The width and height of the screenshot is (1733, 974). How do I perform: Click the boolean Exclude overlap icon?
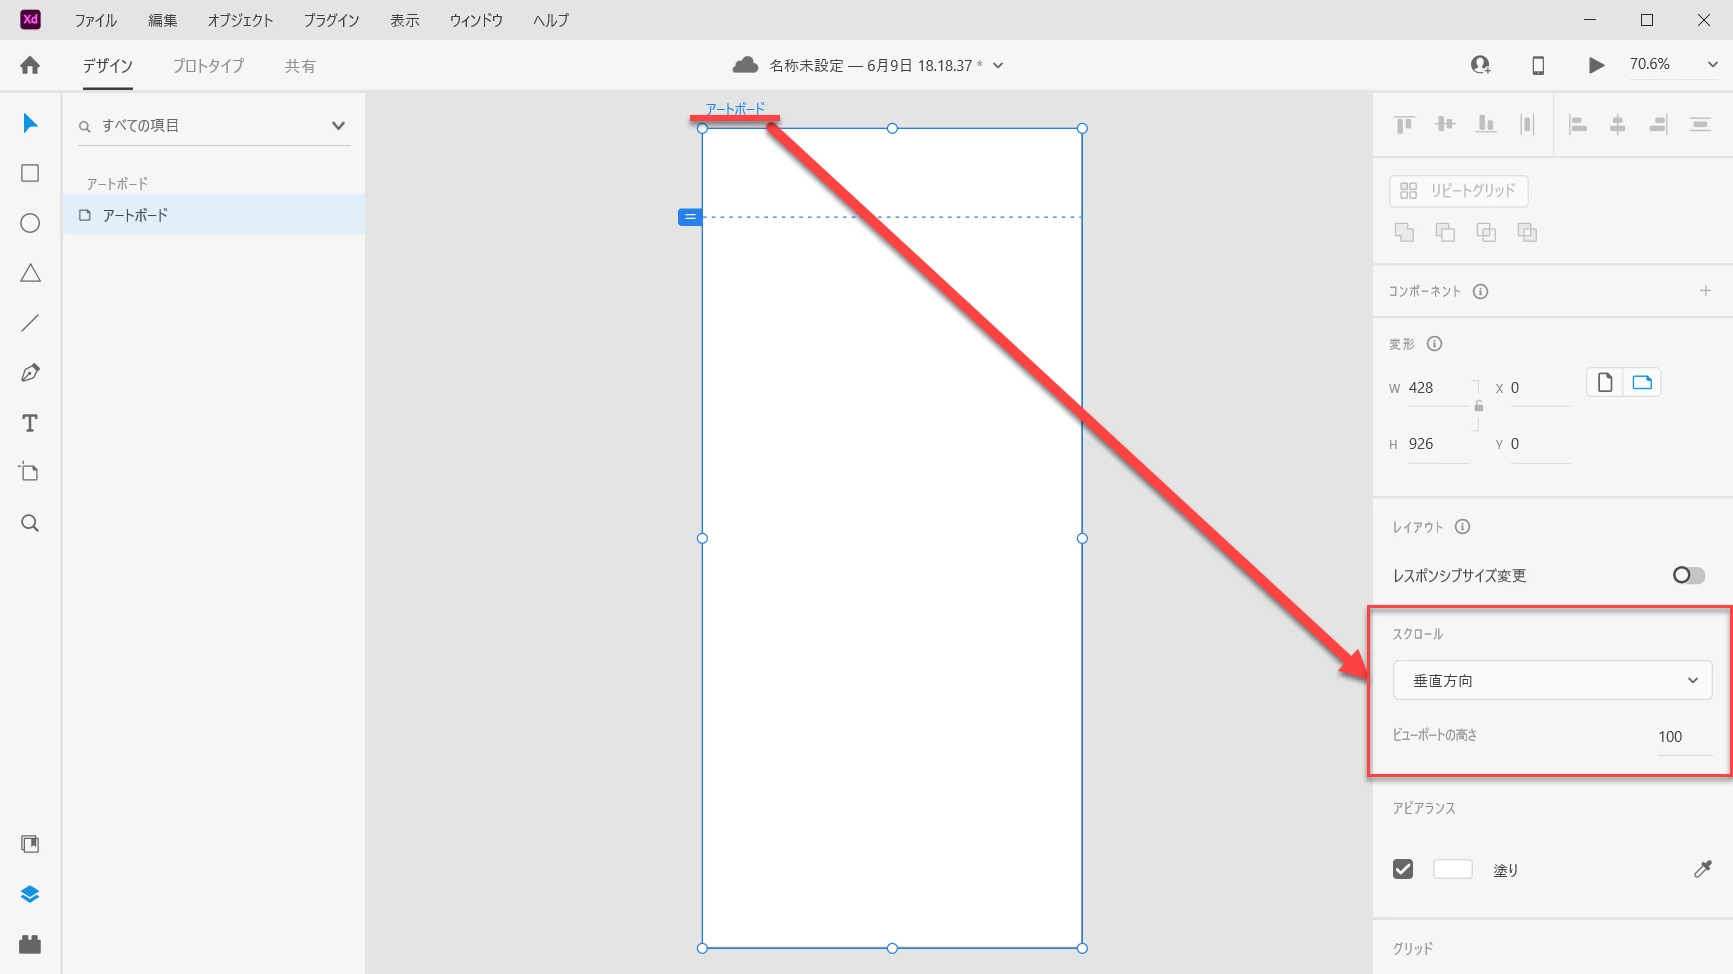point(1527,232)
